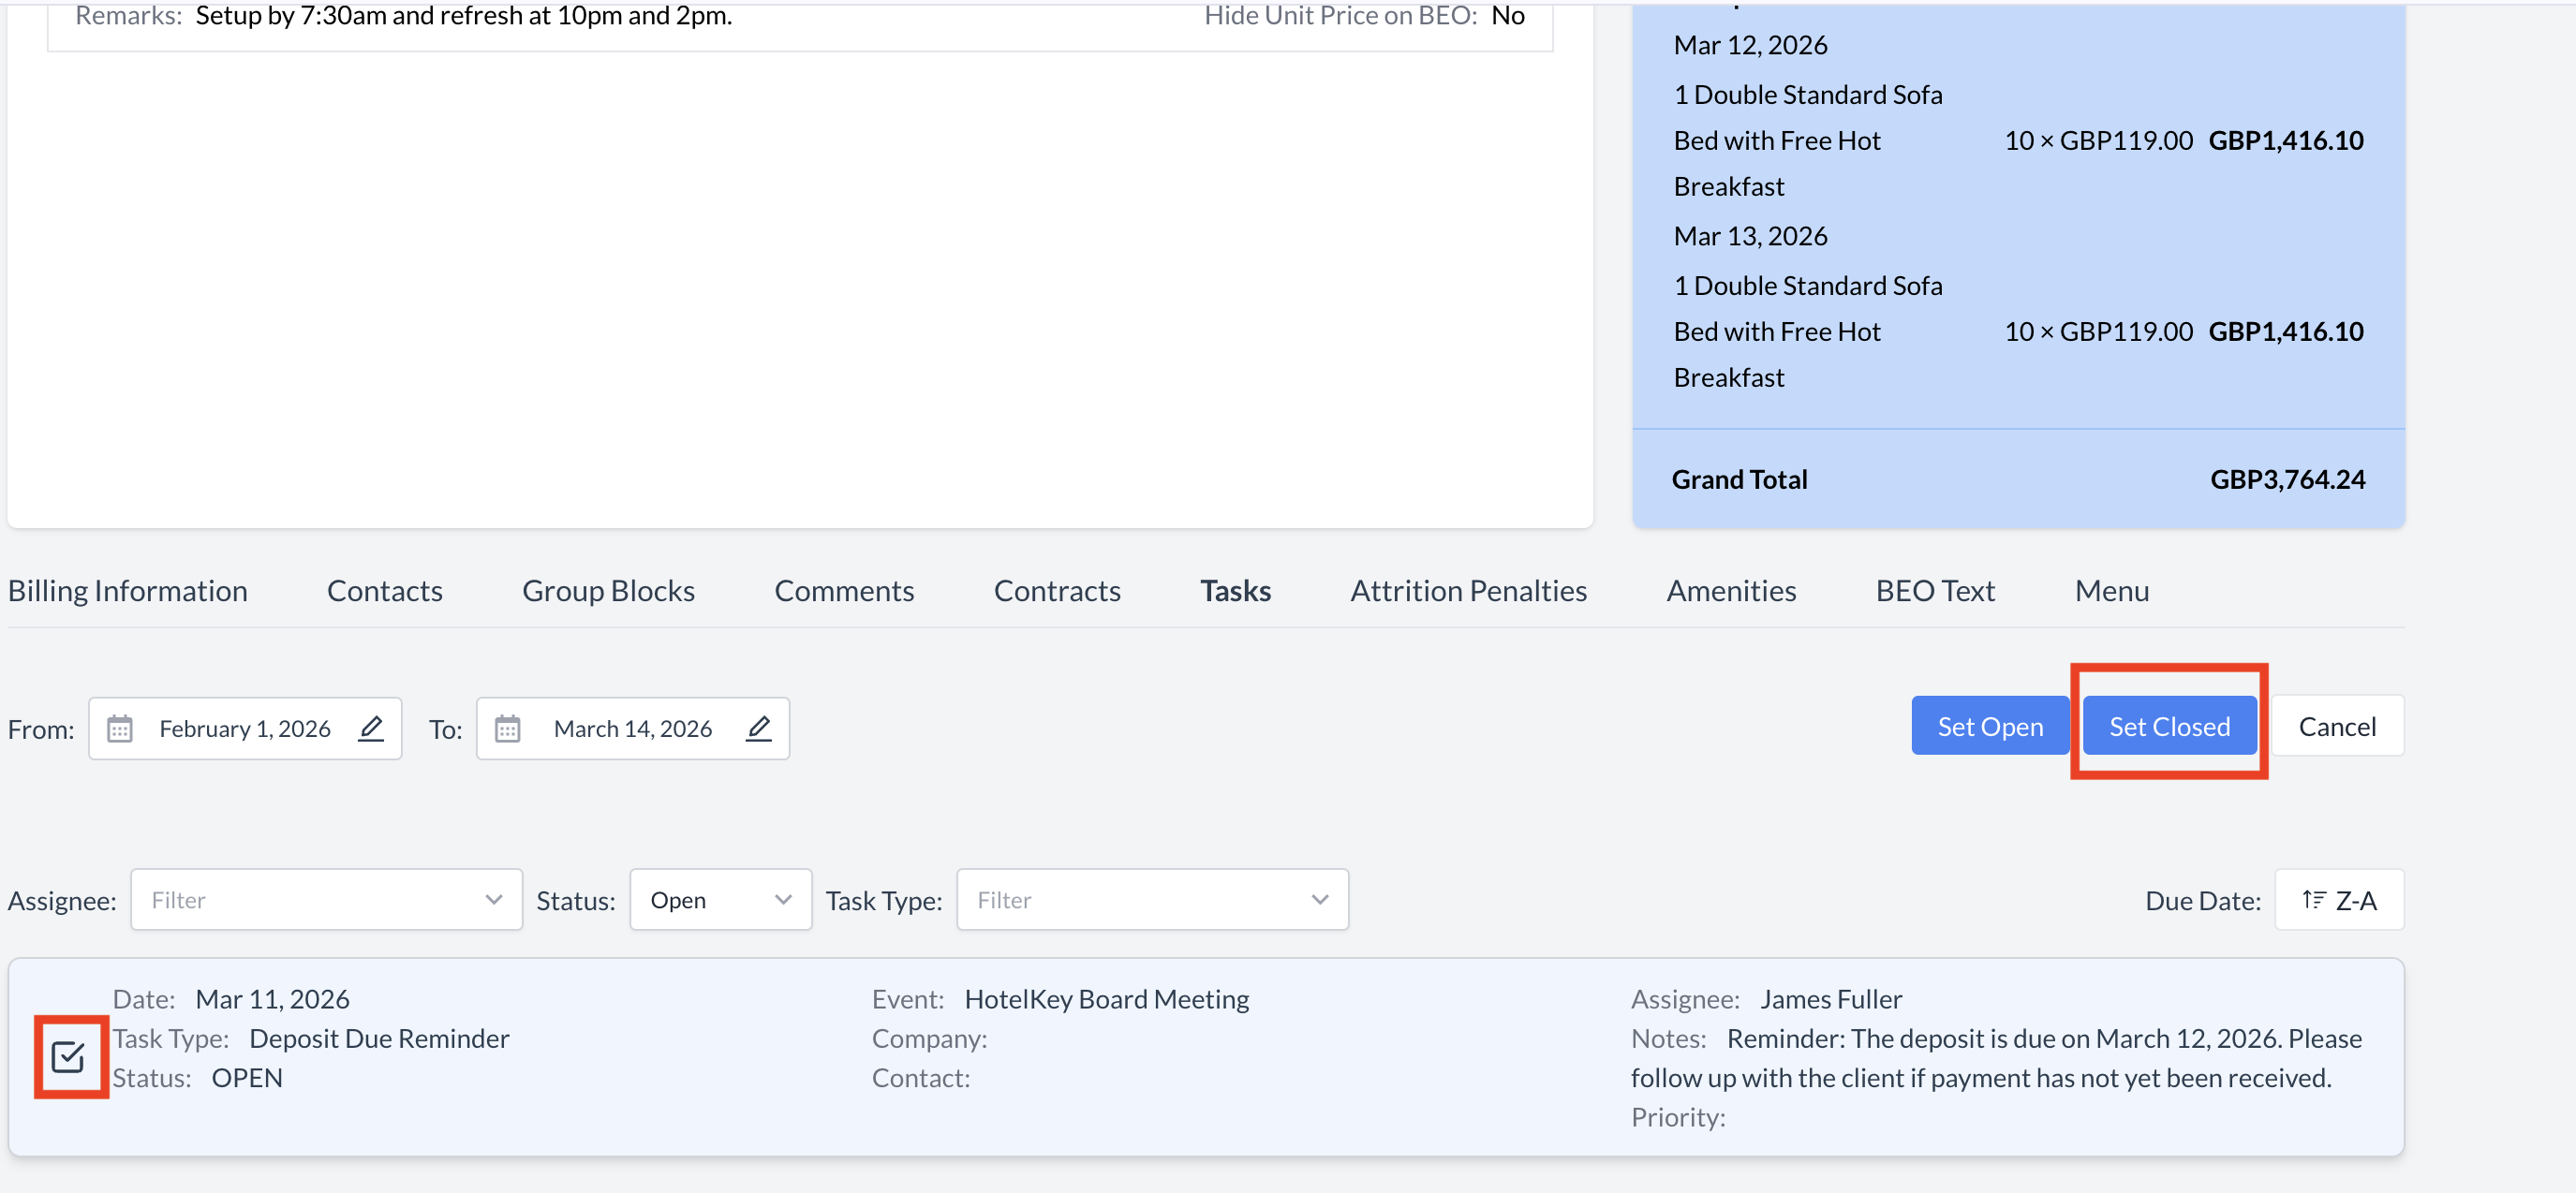Go to the Attrition Penalties tab
Image resolution: width=2576 pixels, height=1193 pixels.
point(1468,591)
